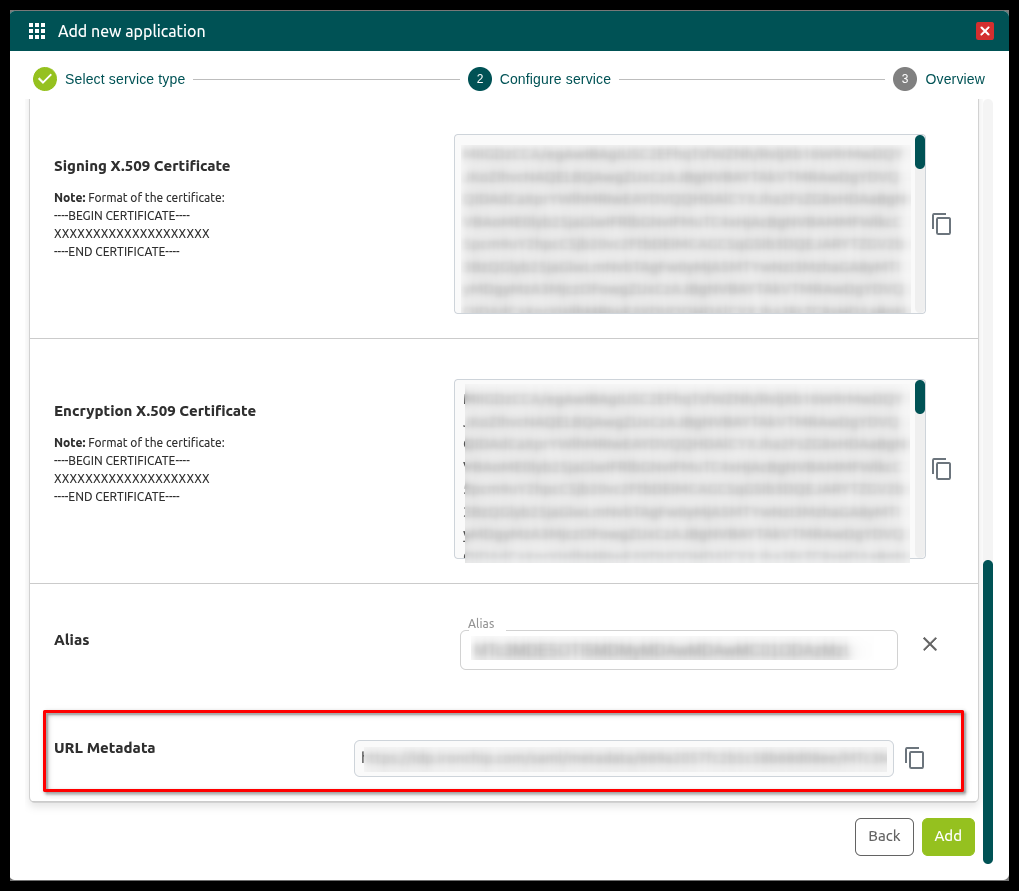Screen dimensions: 1019x891
Task: Close the Add new application dialog
Action: [x=985, y=31]
